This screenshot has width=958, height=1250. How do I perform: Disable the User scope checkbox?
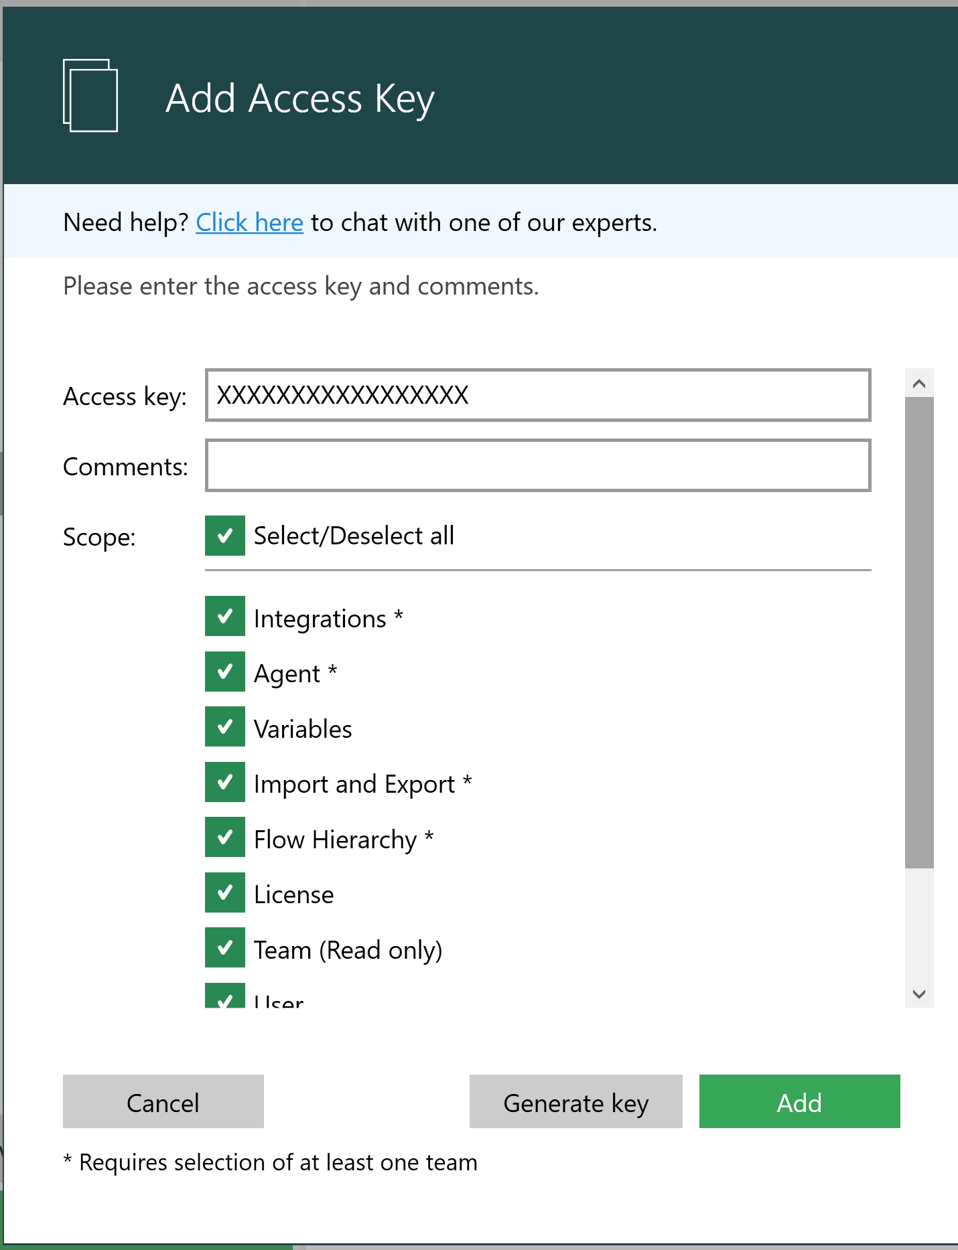point(225,1000)
